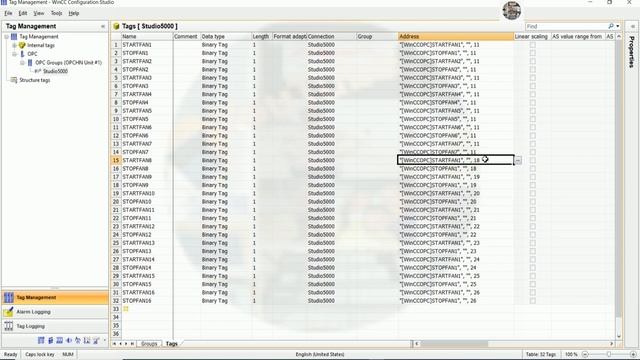The image size is (640, 360).
Task: Open the Find box options dropdown
Action: 618,26
